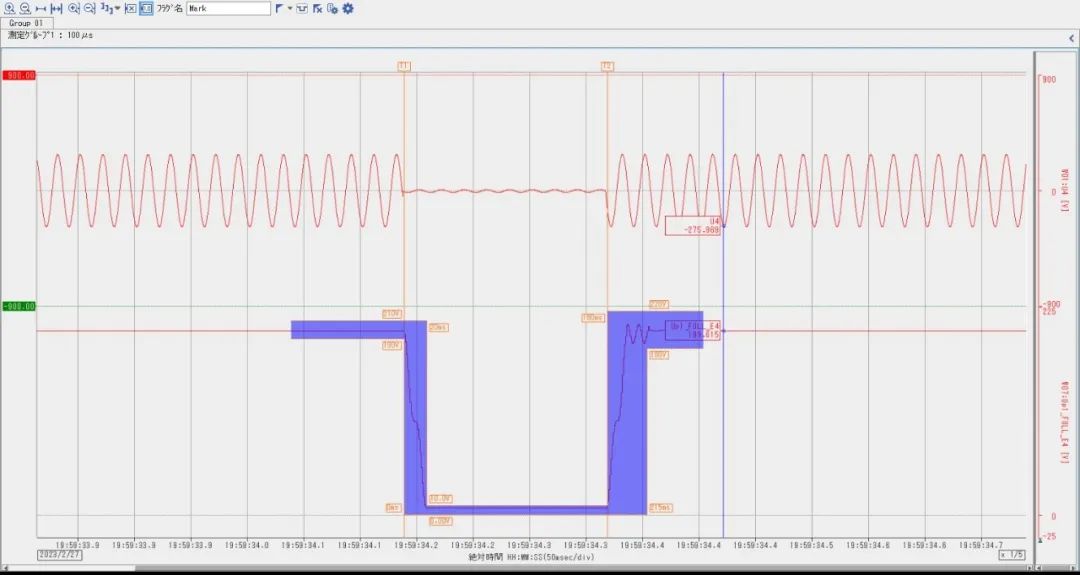This screenshot has height=575, width=1080.
Task: Collapse the side panel chevron at right
Action: coord(1071,37)
